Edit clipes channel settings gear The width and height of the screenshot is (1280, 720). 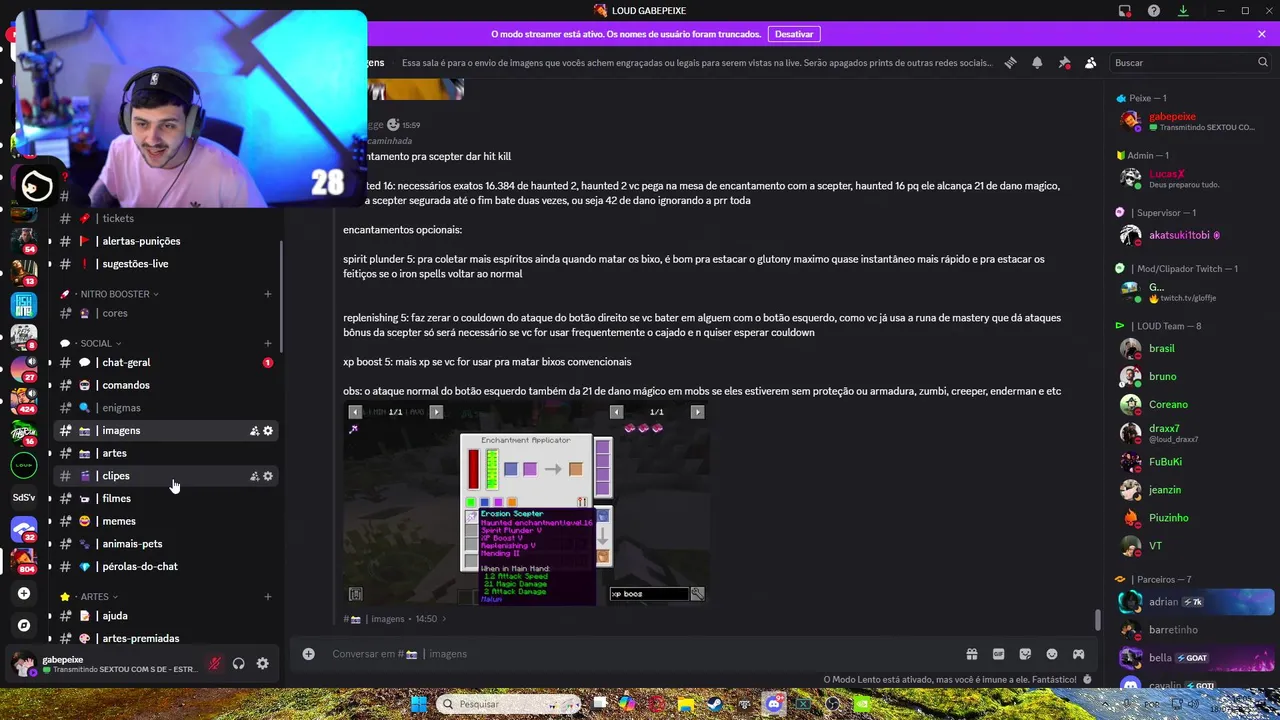point(268,476)
